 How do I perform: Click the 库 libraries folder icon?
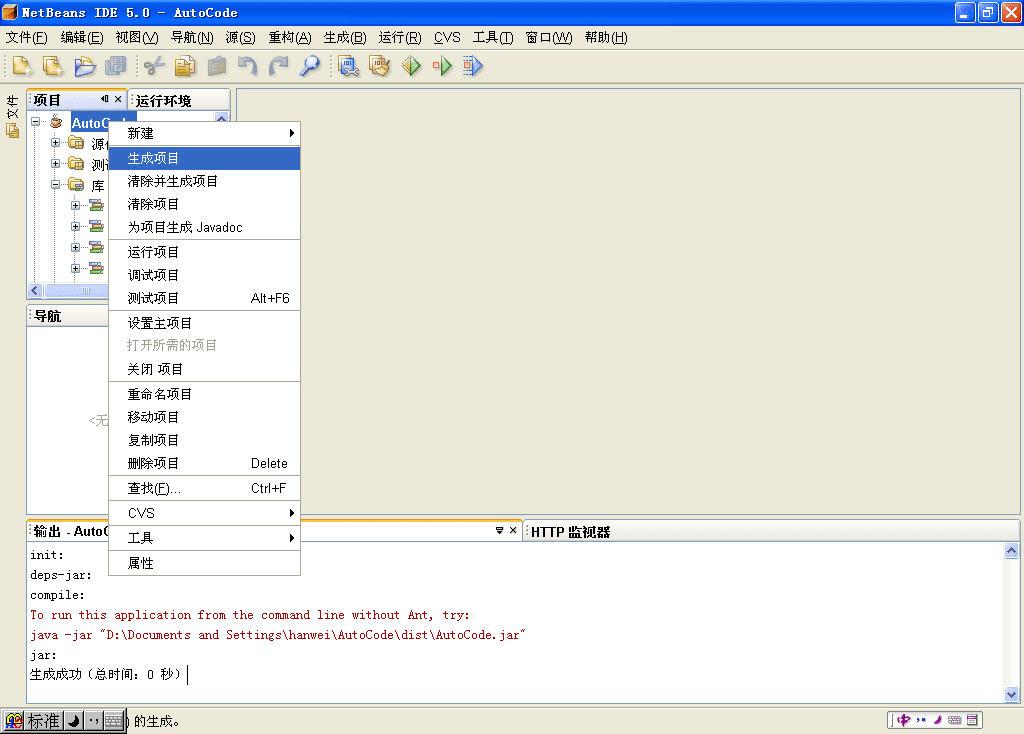pos(76,185)
